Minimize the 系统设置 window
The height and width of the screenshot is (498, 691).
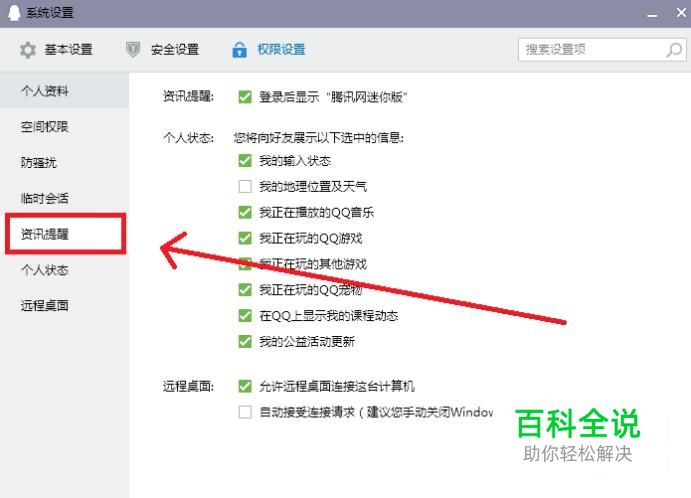[652, 15]
